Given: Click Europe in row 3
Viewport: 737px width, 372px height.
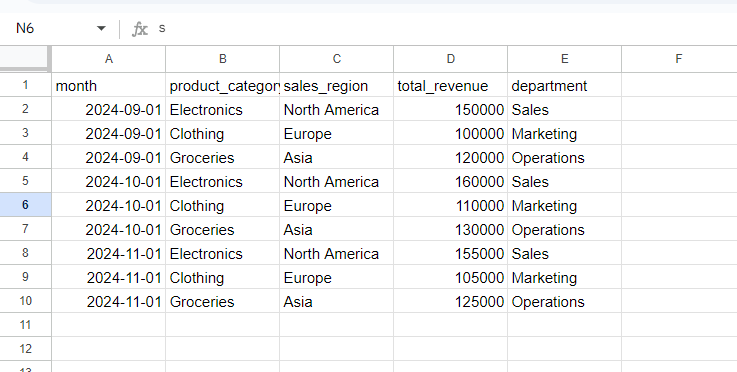Looking at the screenshot, I should point(337,134).
